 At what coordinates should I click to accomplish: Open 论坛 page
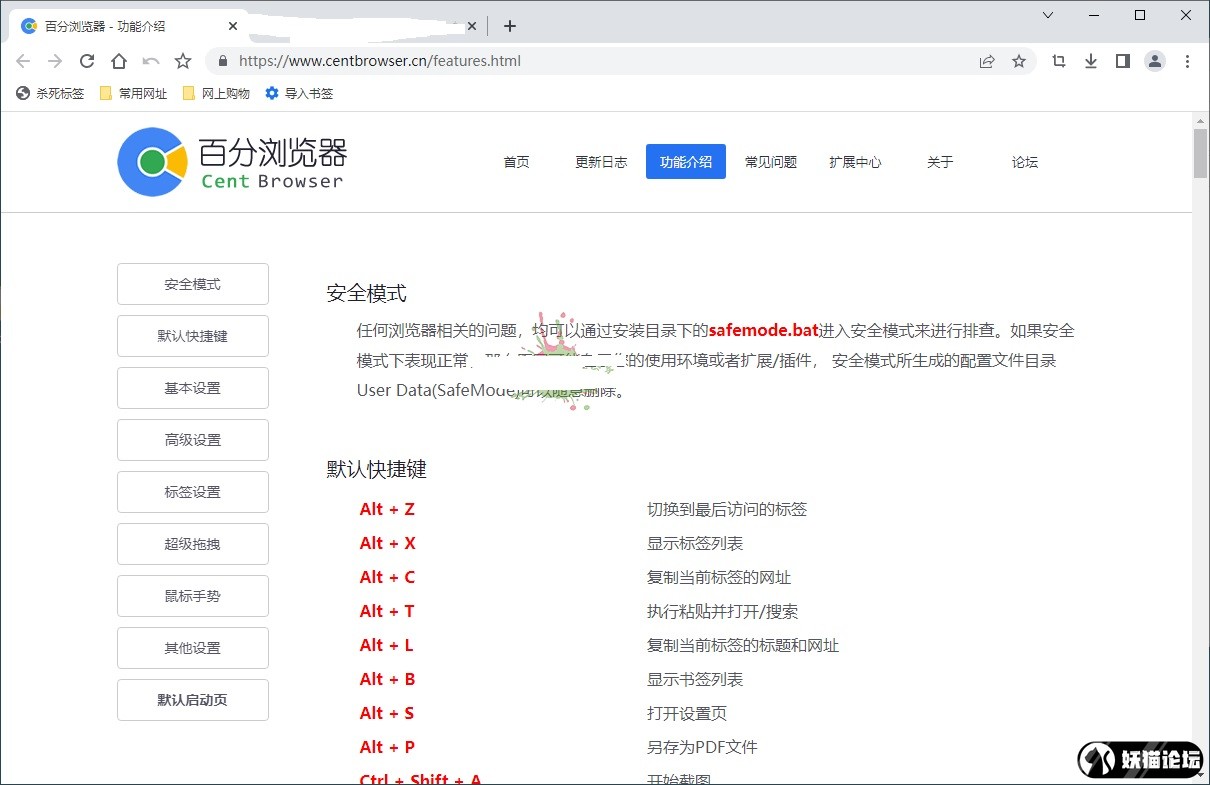1025,162
